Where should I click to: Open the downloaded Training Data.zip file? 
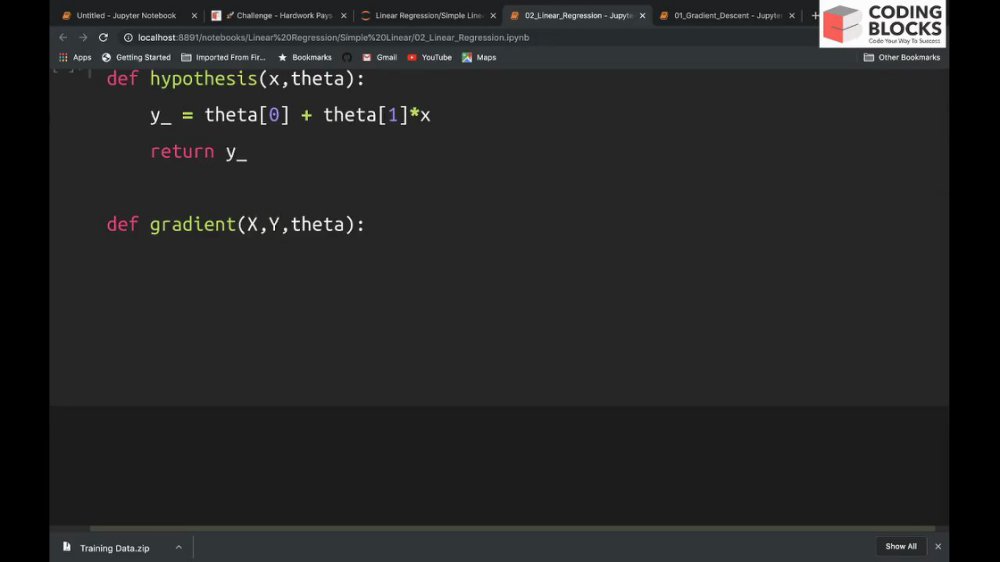point(107,547)
